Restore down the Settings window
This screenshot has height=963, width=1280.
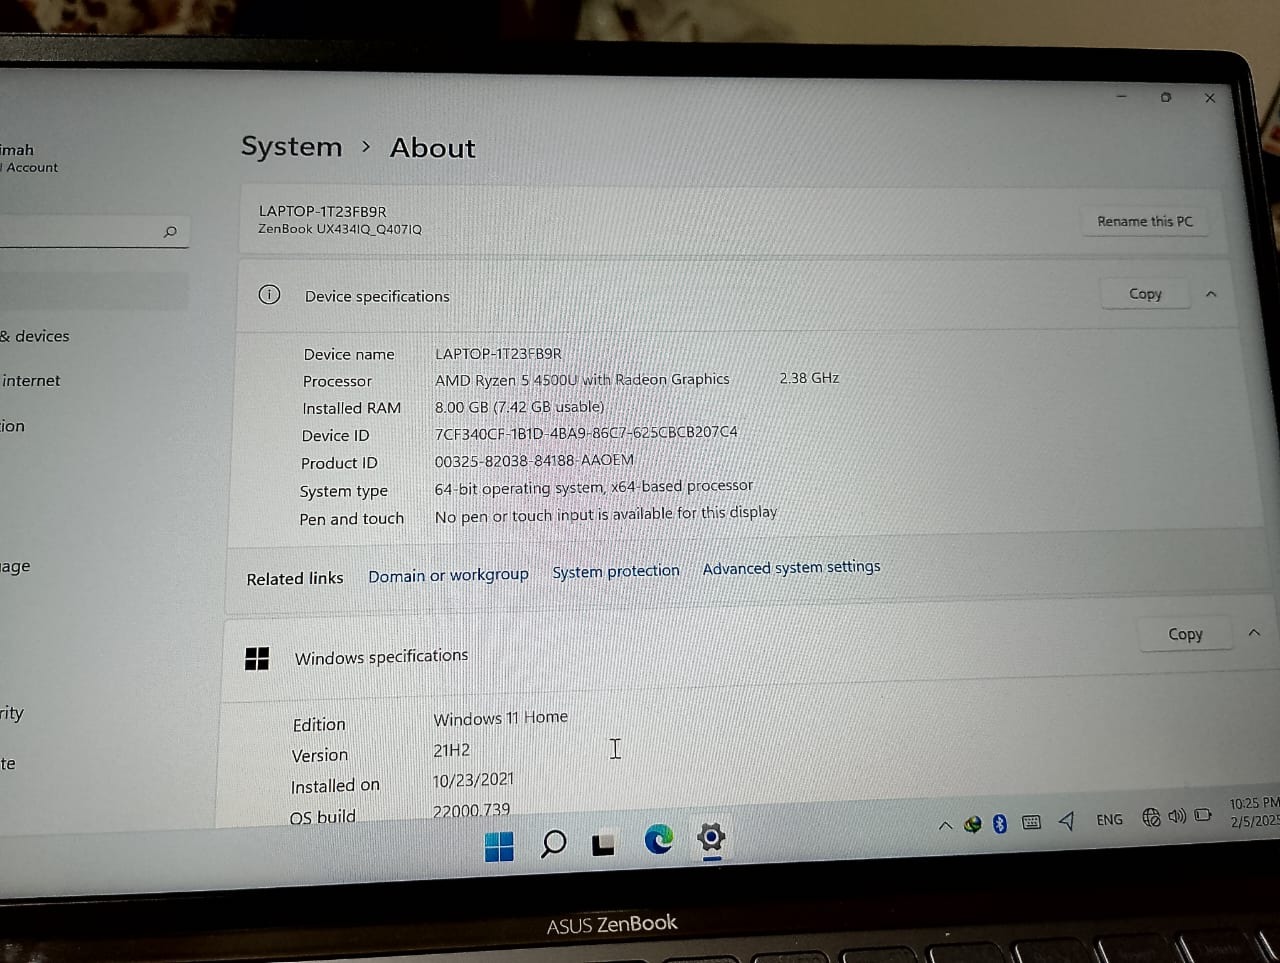coord(1166,97)
